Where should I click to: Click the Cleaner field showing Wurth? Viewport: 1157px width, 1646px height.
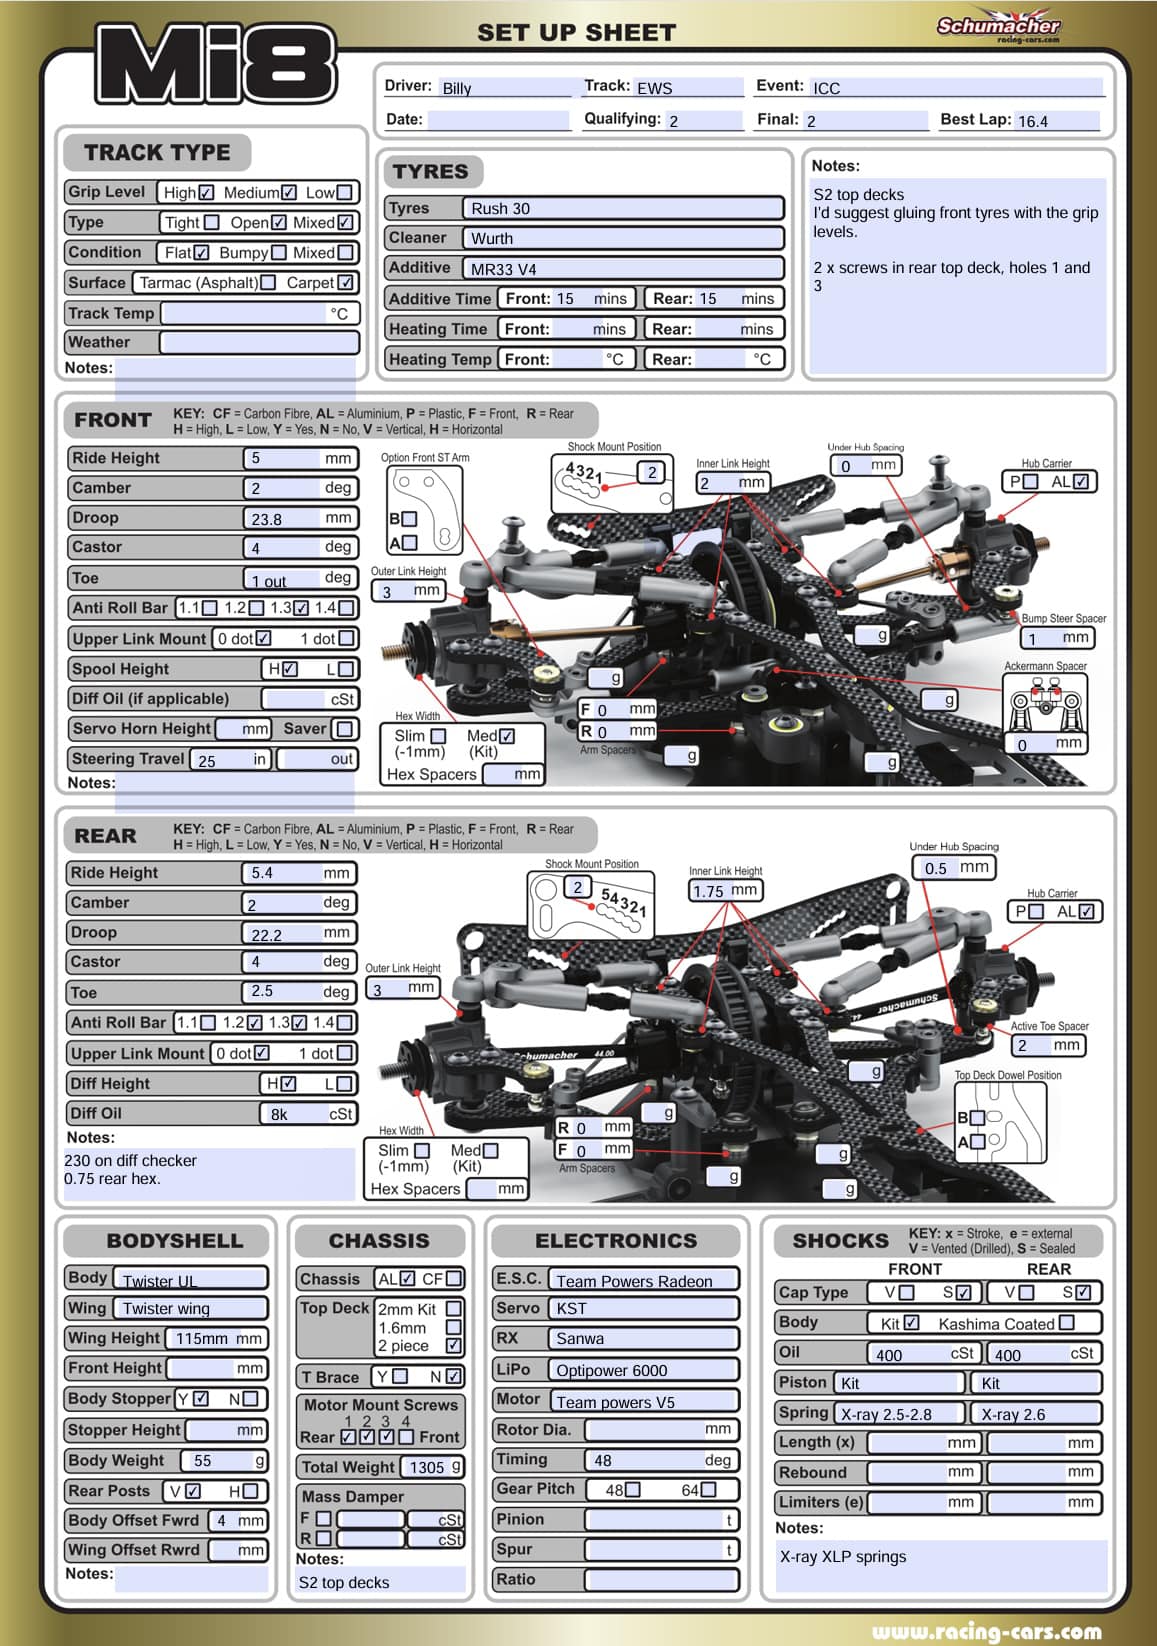[623, 238]
